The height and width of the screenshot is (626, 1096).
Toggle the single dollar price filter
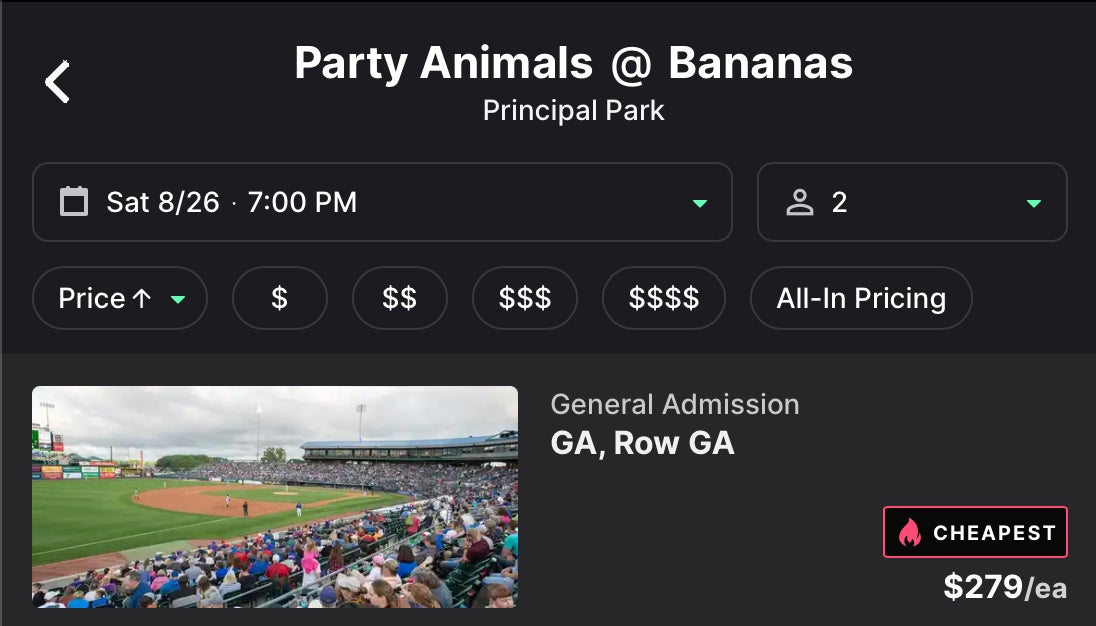[x=279, y=298]
